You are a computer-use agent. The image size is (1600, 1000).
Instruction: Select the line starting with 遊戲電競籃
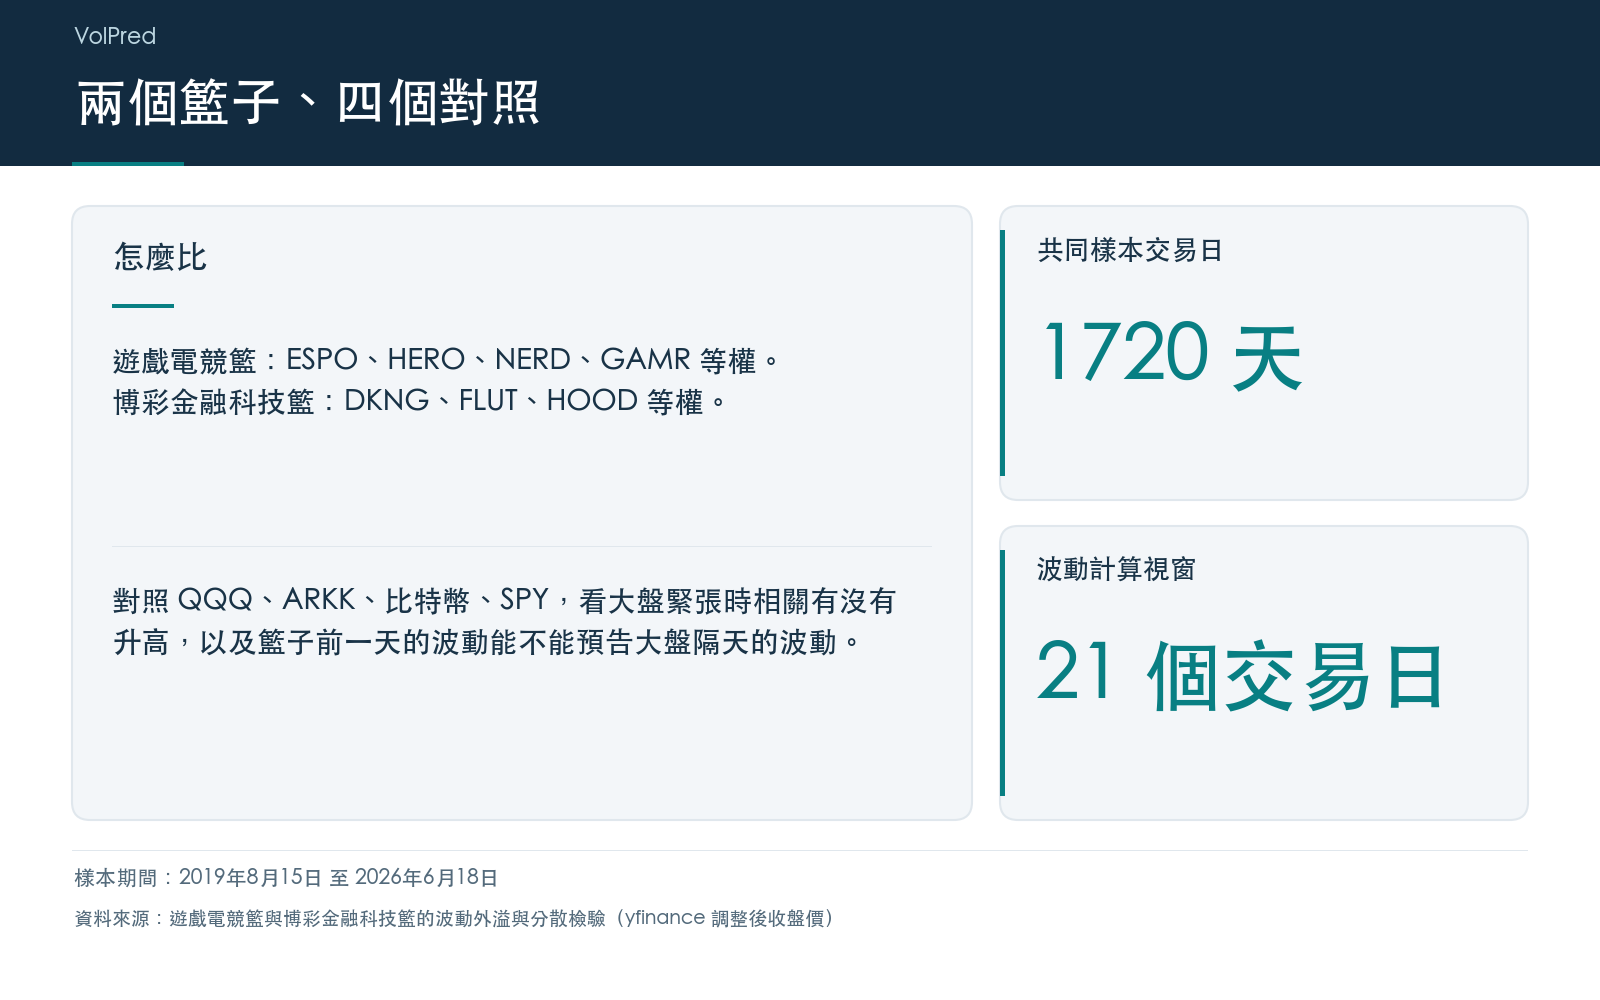coord(445,360)
